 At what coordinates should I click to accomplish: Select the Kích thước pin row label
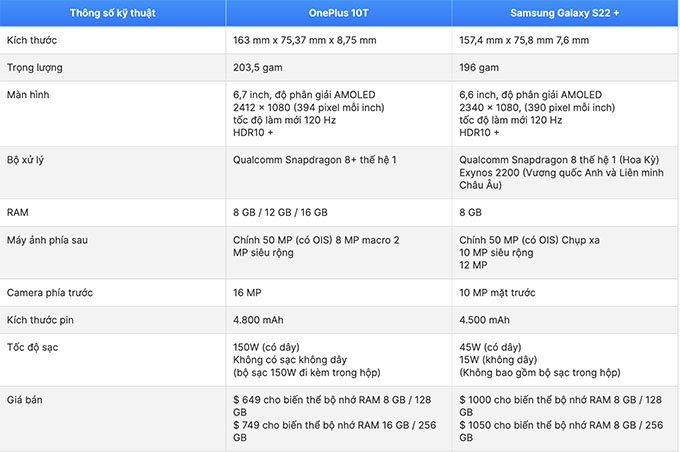tap(40, 320)
